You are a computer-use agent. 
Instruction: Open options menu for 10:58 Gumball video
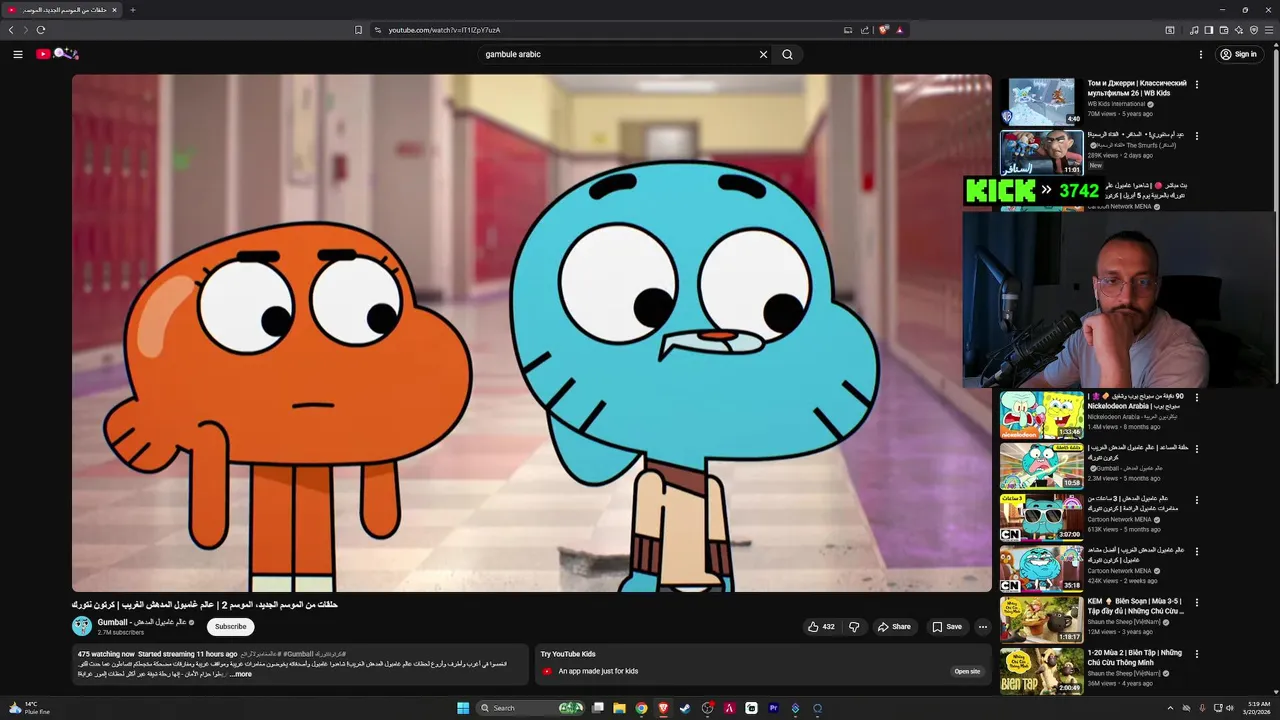1196,448
